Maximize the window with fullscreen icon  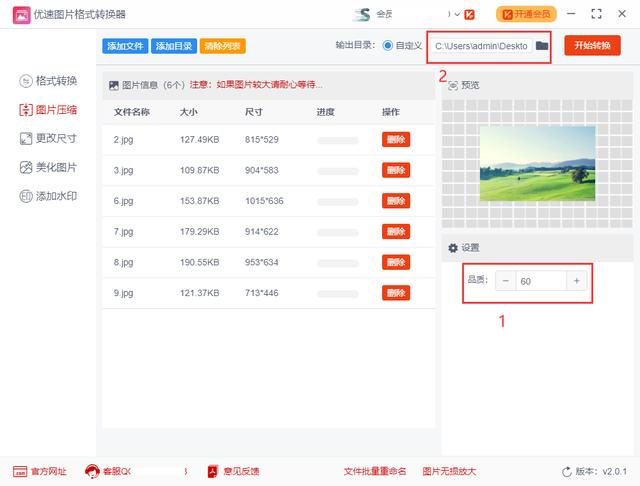[596, 14]
